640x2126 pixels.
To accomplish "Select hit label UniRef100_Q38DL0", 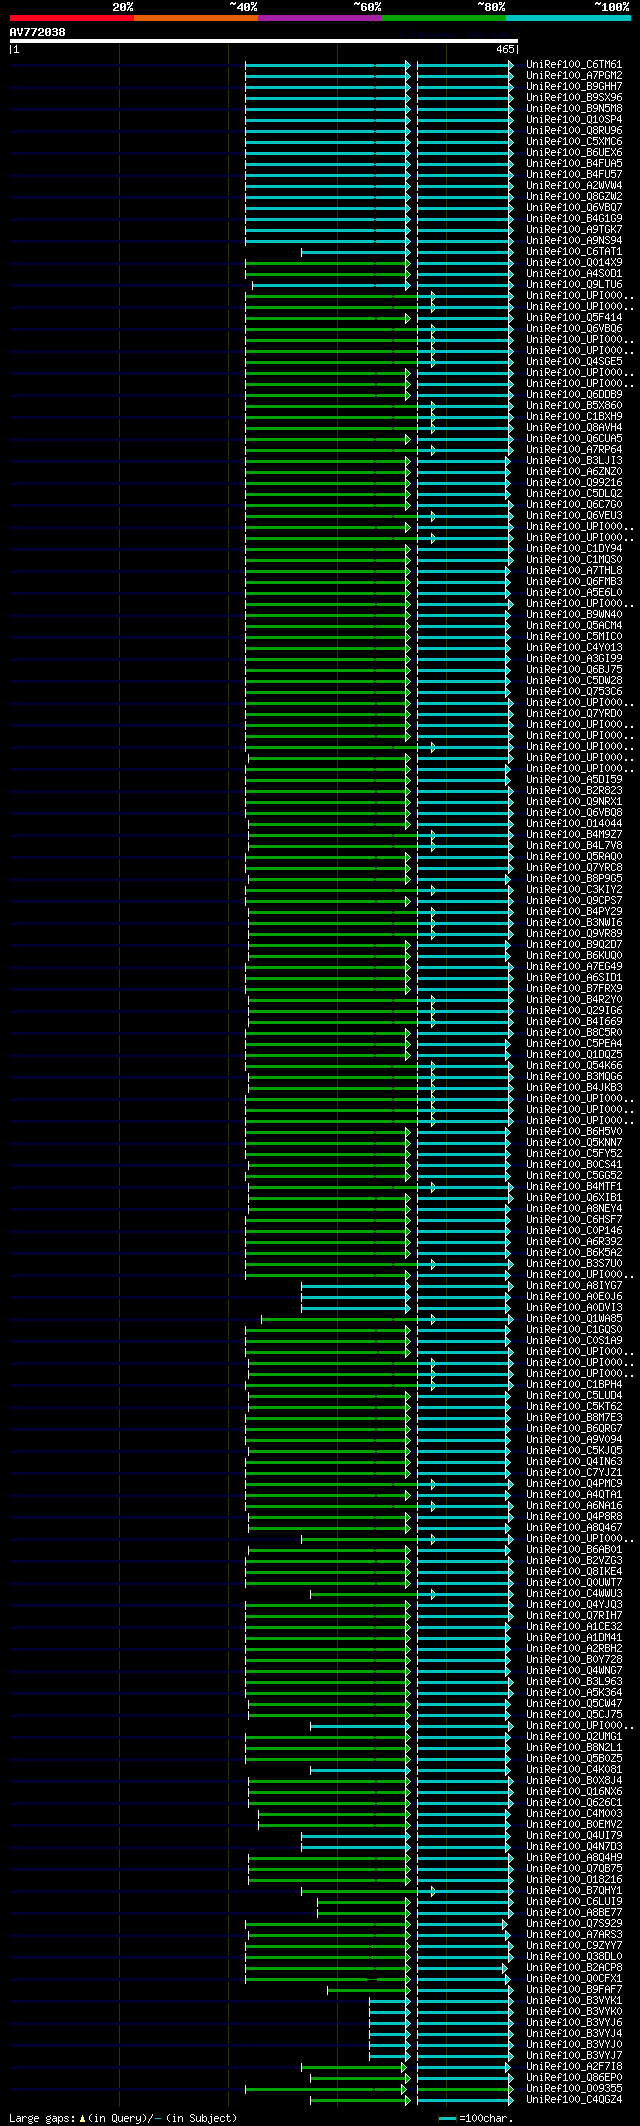I will pyautogui.click(x=574, y=1956).
